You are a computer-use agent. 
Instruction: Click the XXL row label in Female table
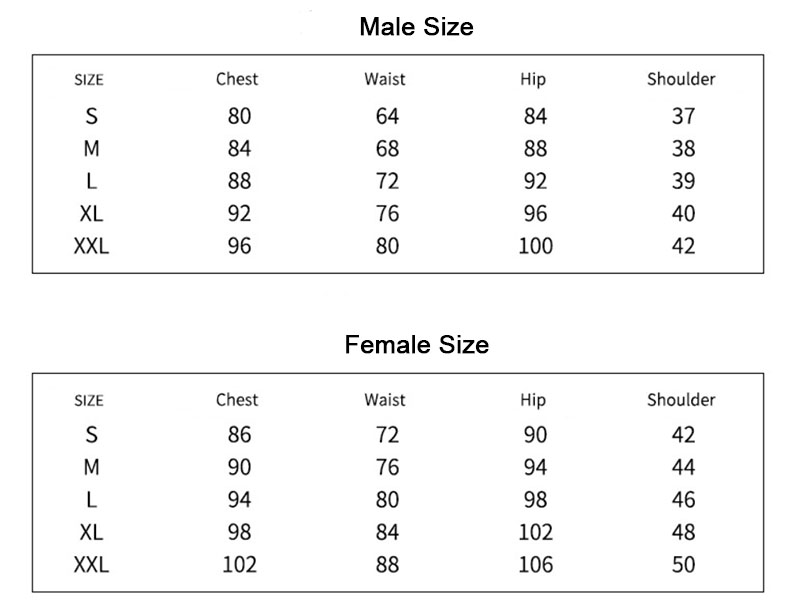tap(91, 565)
